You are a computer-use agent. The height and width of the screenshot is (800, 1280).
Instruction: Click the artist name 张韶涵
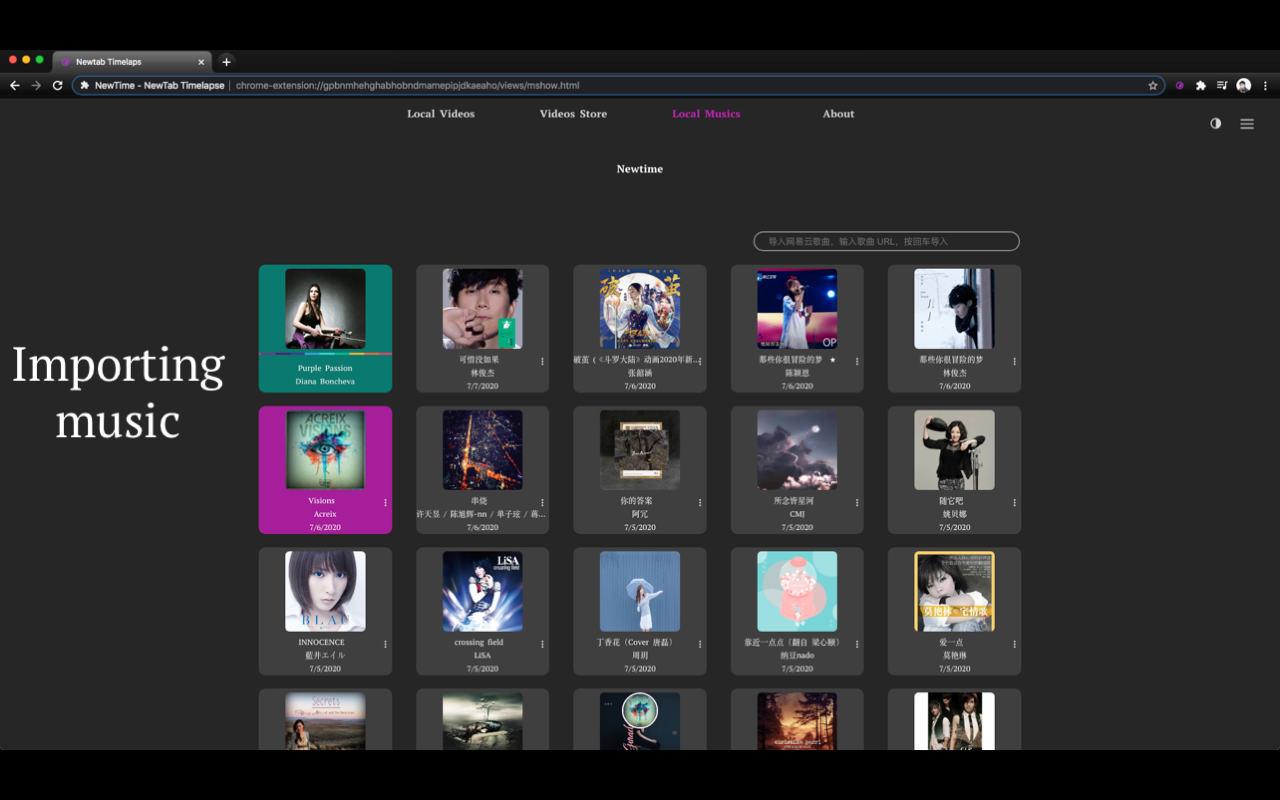click(640, 373)
